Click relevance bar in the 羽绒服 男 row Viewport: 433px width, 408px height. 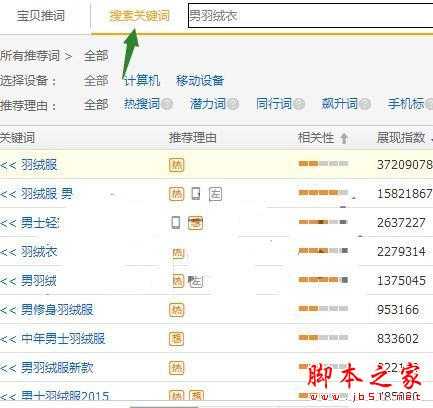click(x=323, y=192)
